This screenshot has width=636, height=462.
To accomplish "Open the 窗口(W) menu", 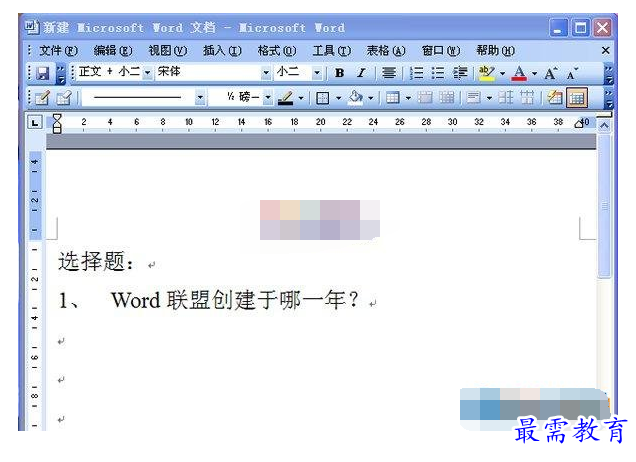I will pyautogui.click(x=441, y=51).
